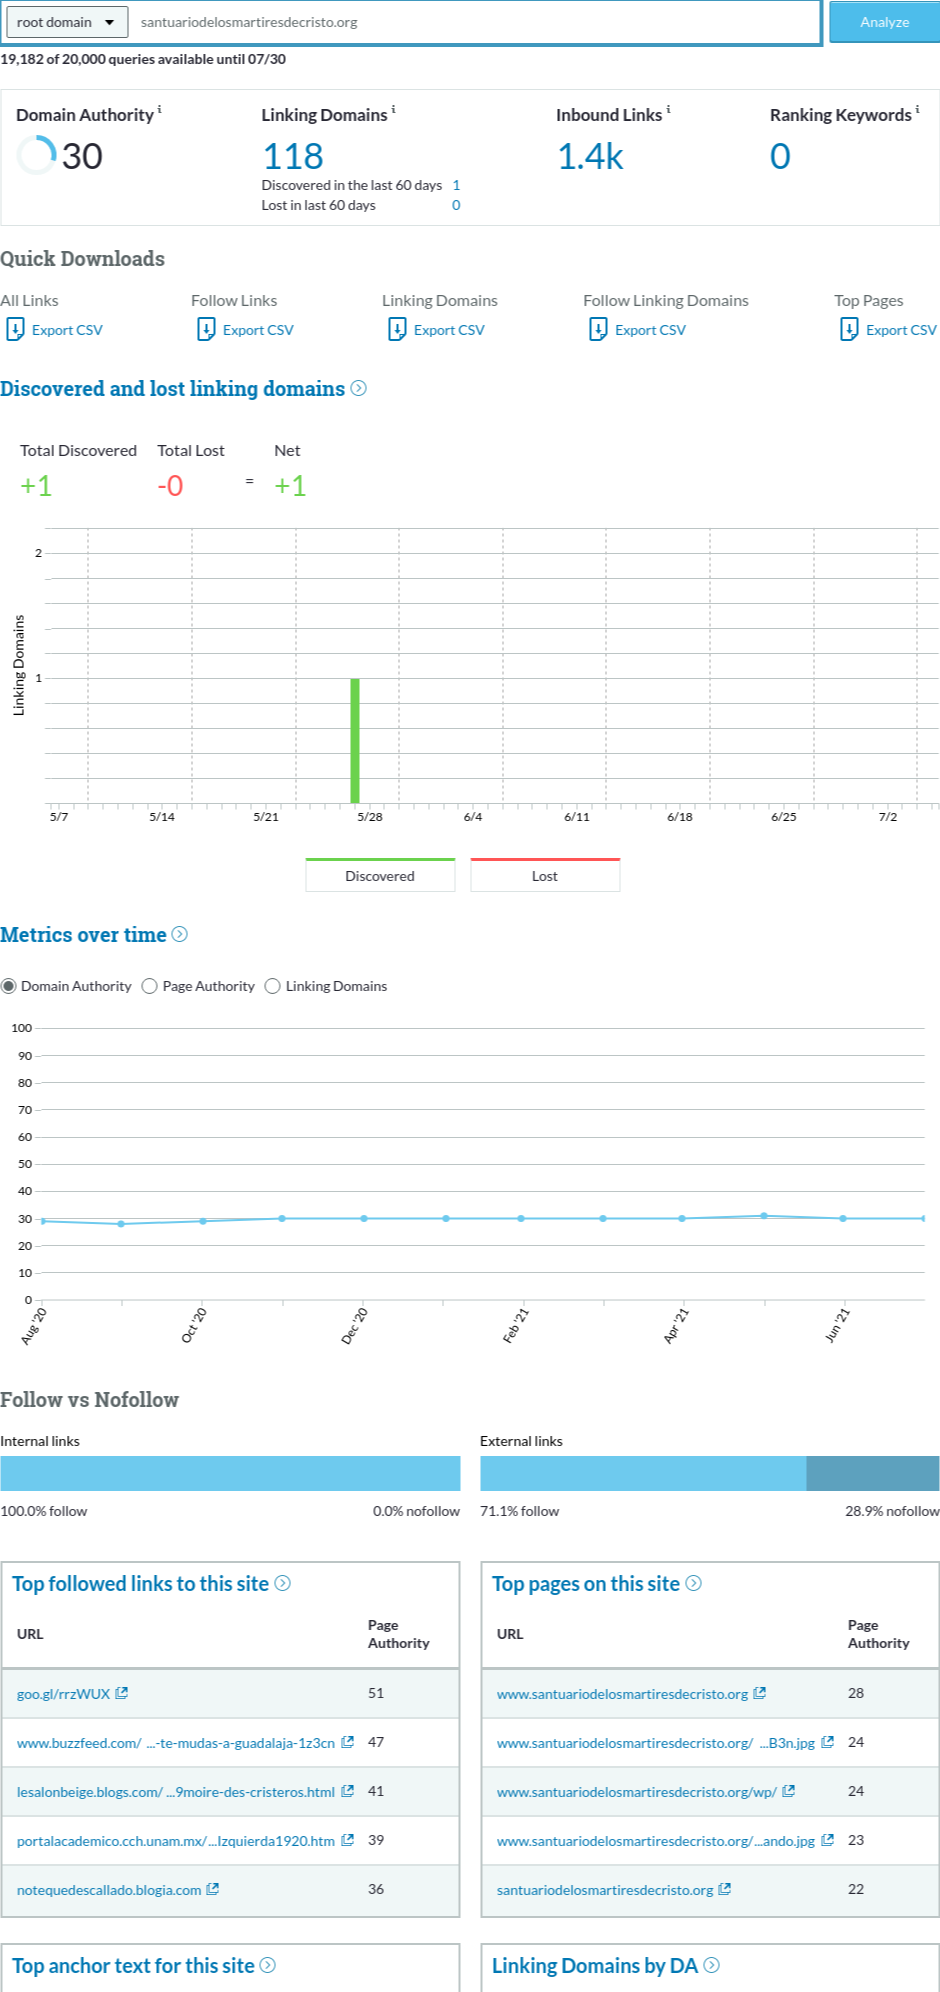Viewport: 940px width, 1992px height.
Task: Click the arrow icon beside Top anchor text
Action: pos(268,1965)
